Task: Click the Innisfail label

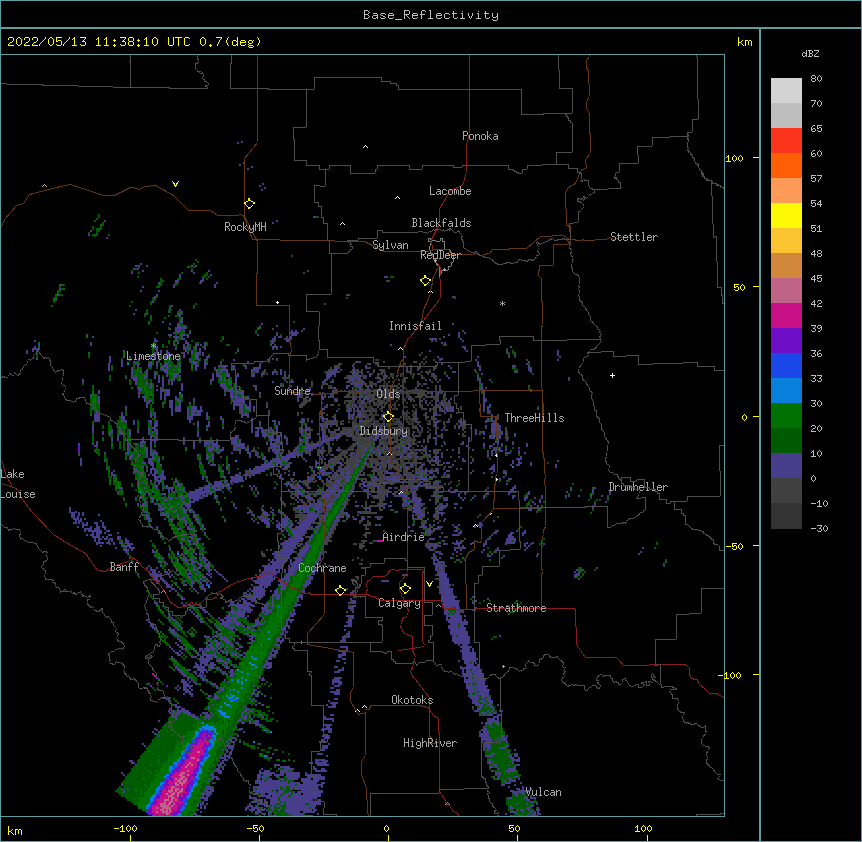Action: click(415, 326)
